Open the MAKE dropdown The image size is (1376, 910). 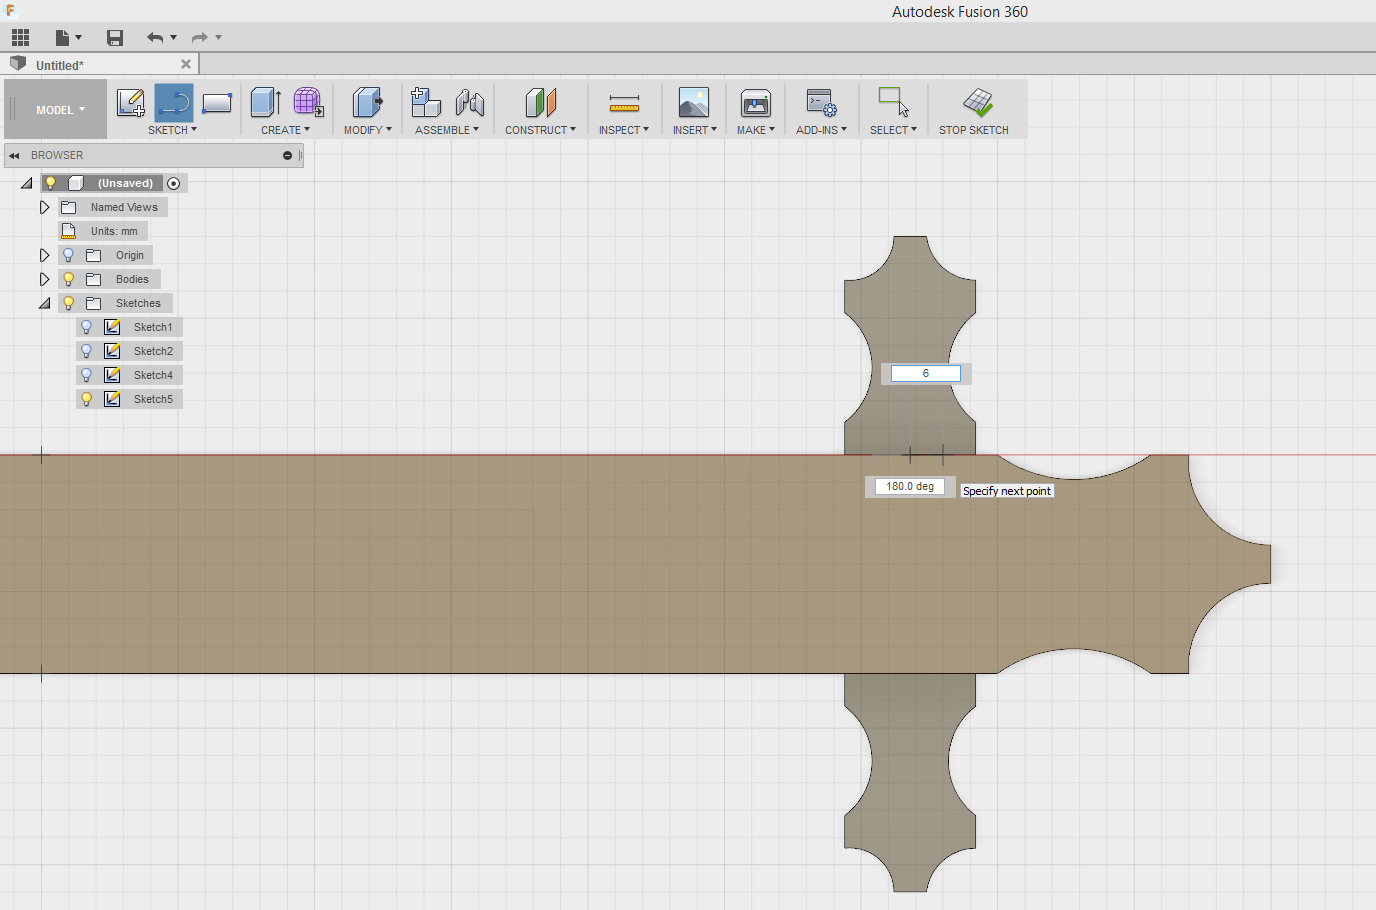point(756,130)
